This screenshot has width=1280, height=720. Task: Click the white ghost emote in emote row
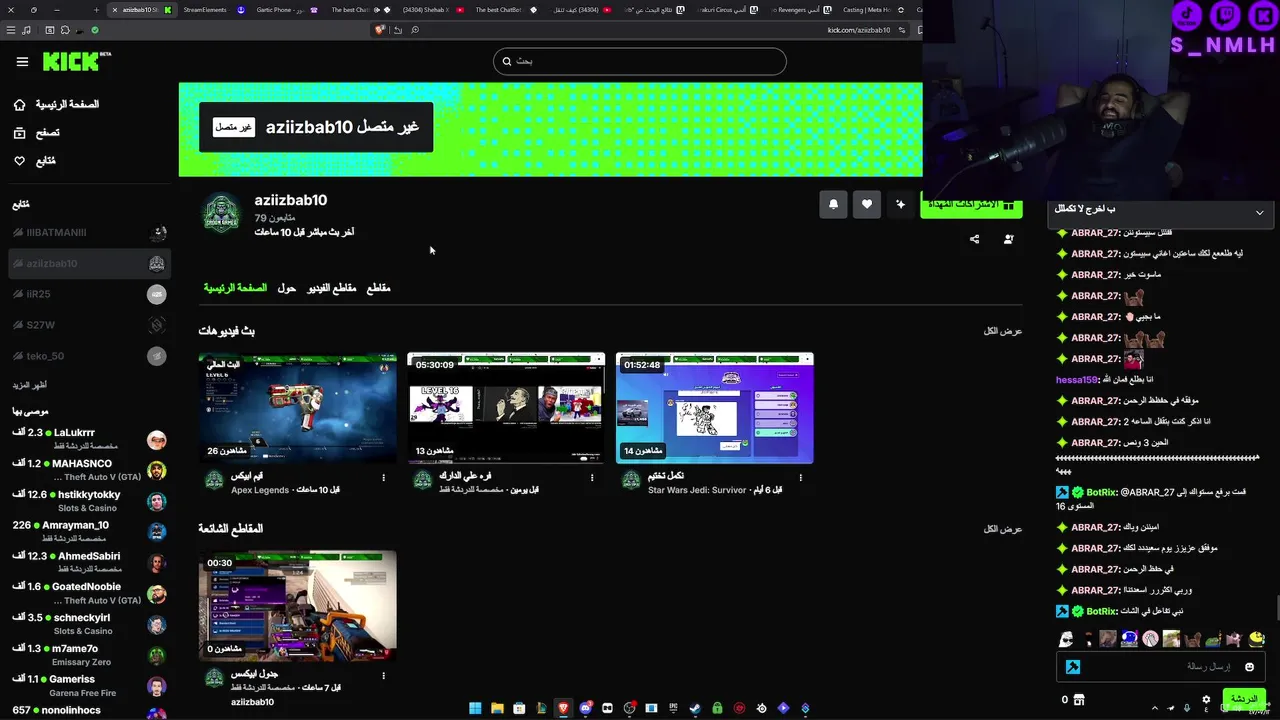[1066, 639]
